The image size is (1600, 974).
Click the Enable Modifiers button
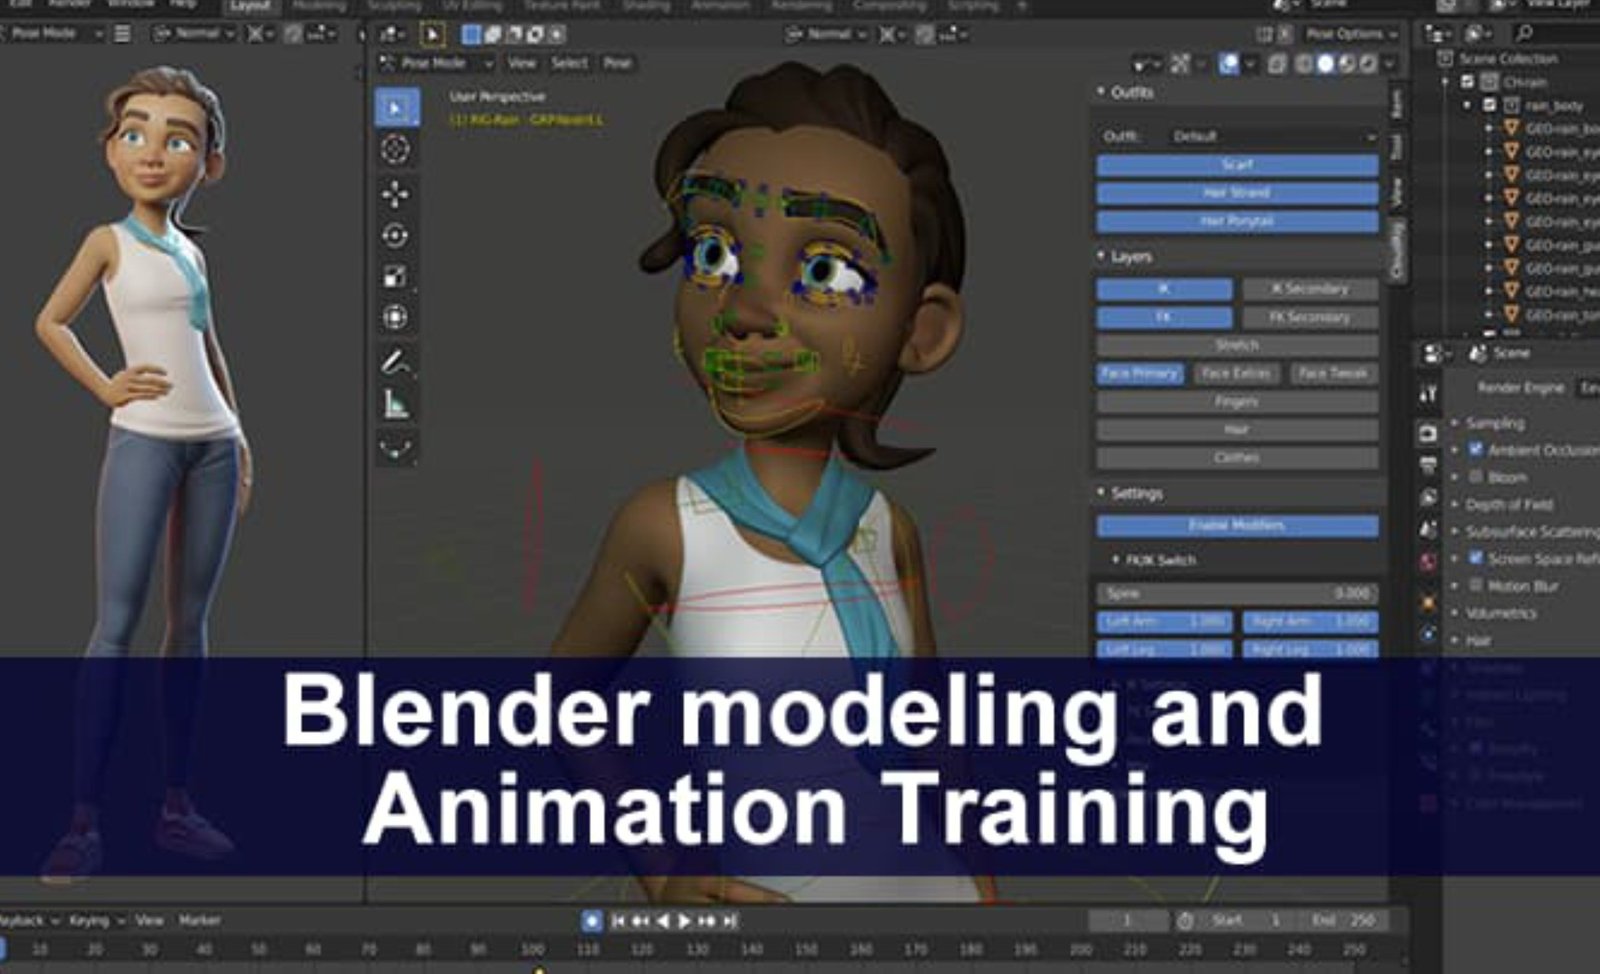click(x=1237, y=526)
